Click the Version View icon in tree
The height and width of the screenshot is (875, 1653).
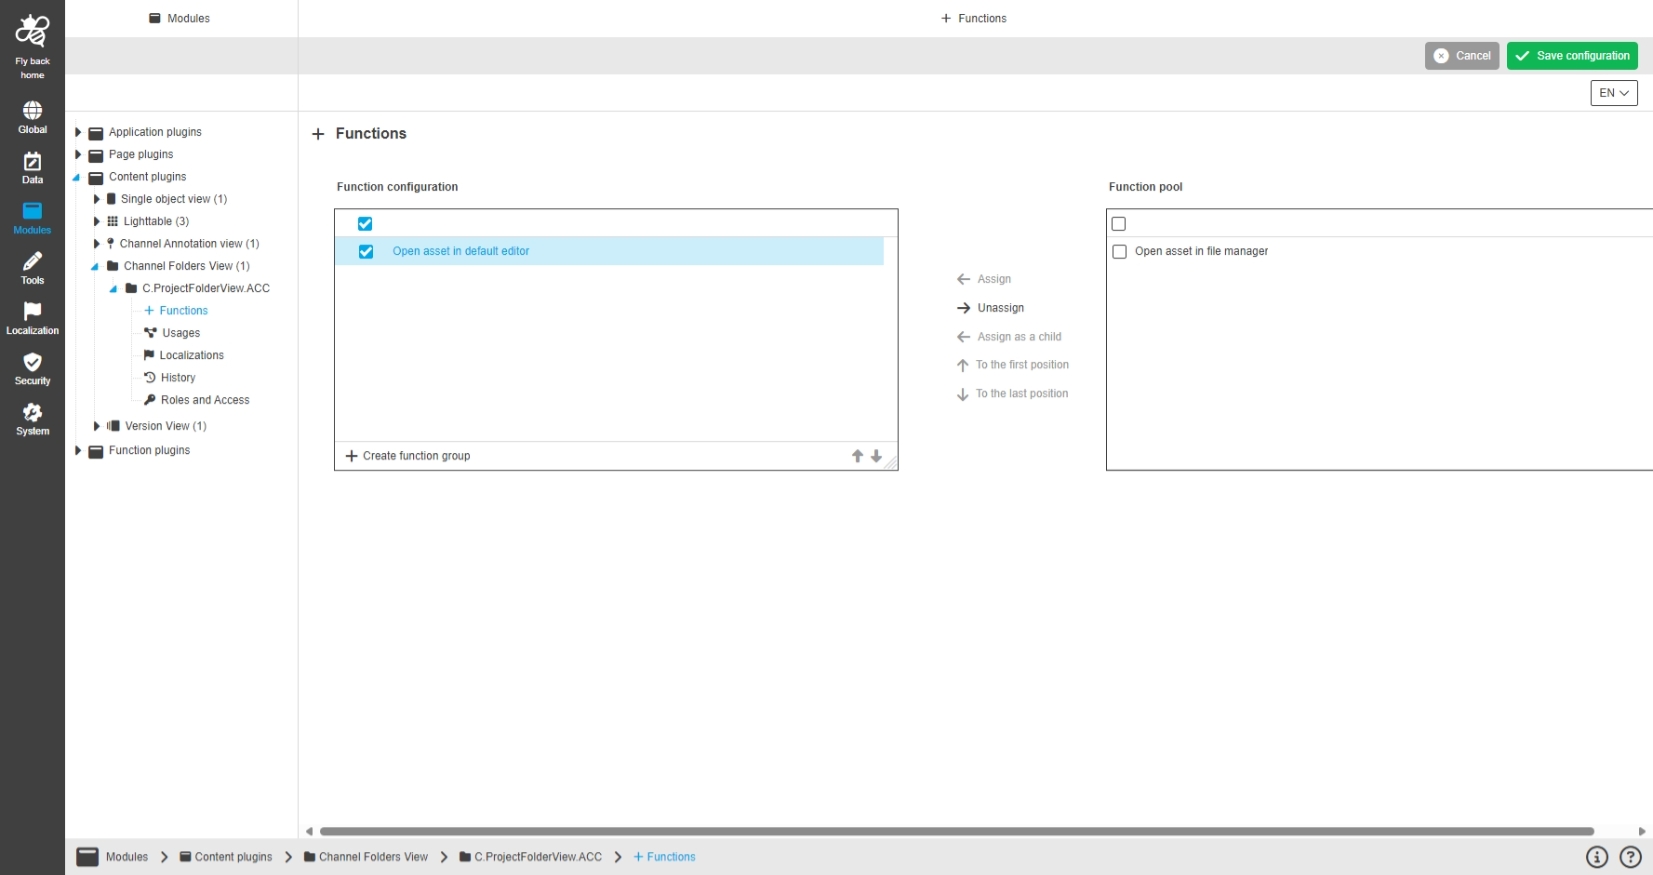[113, 426]
